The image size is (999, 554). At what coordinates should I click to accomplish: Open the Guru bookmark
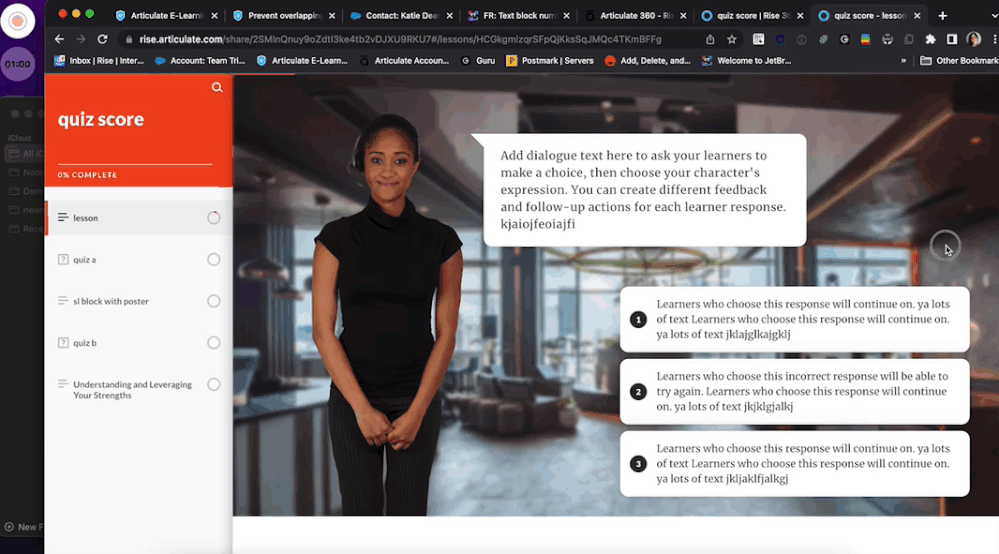(x=478, y=60)
